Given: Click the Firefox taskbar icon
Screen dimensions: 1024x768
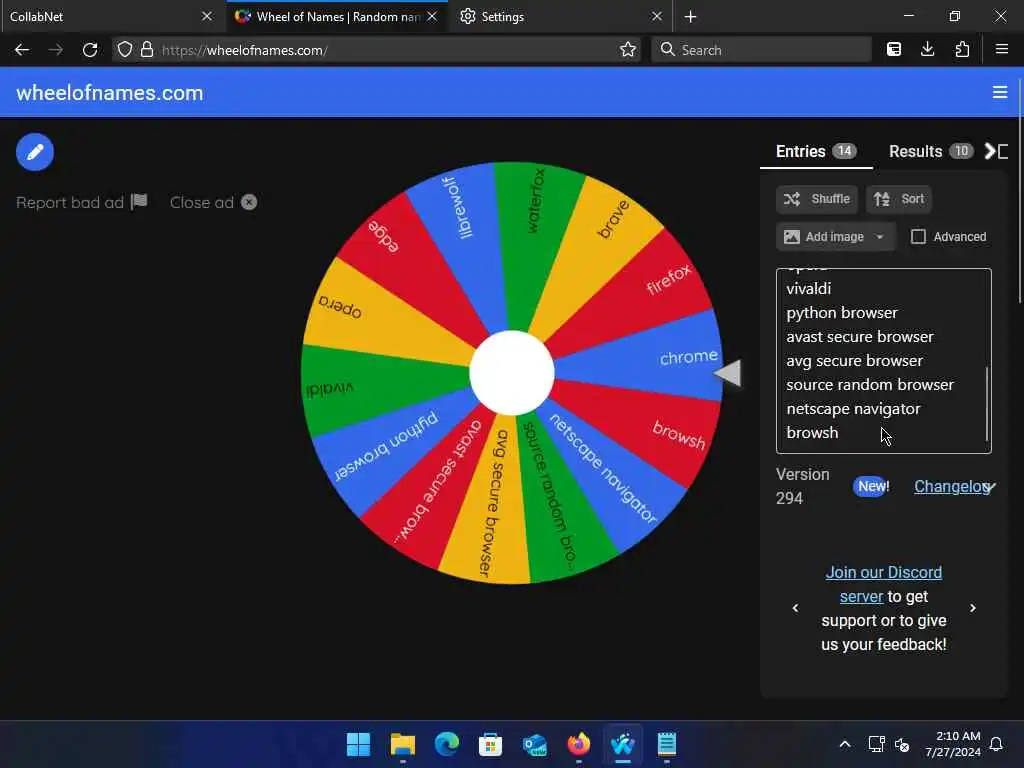Looking at the screenshot, I should pyautogui.click(x=579, y=744).
